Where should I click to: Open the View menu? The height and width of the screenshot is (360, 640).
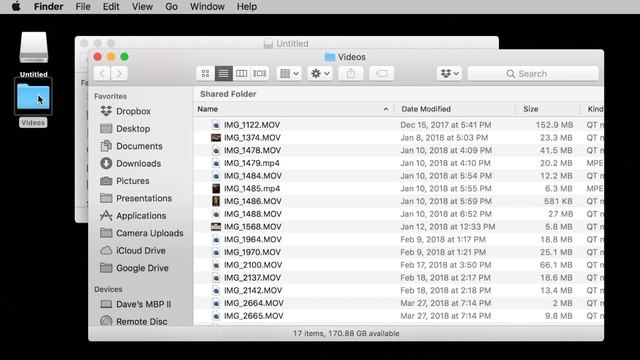(x=142, y=7)
